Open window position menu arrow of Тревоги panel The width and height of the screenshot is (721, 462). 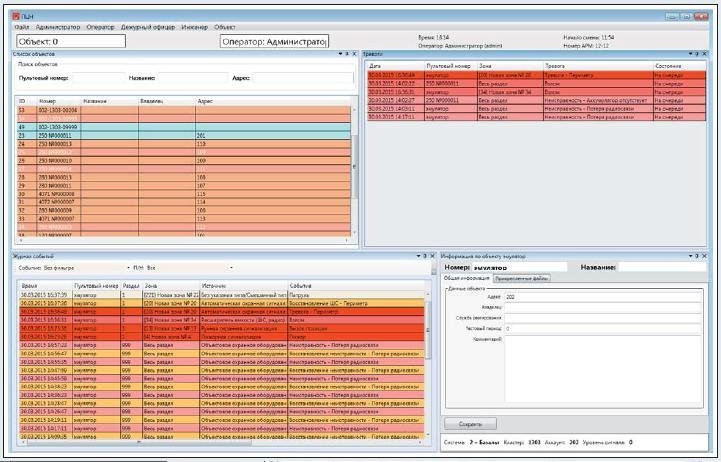coord(689,53)
